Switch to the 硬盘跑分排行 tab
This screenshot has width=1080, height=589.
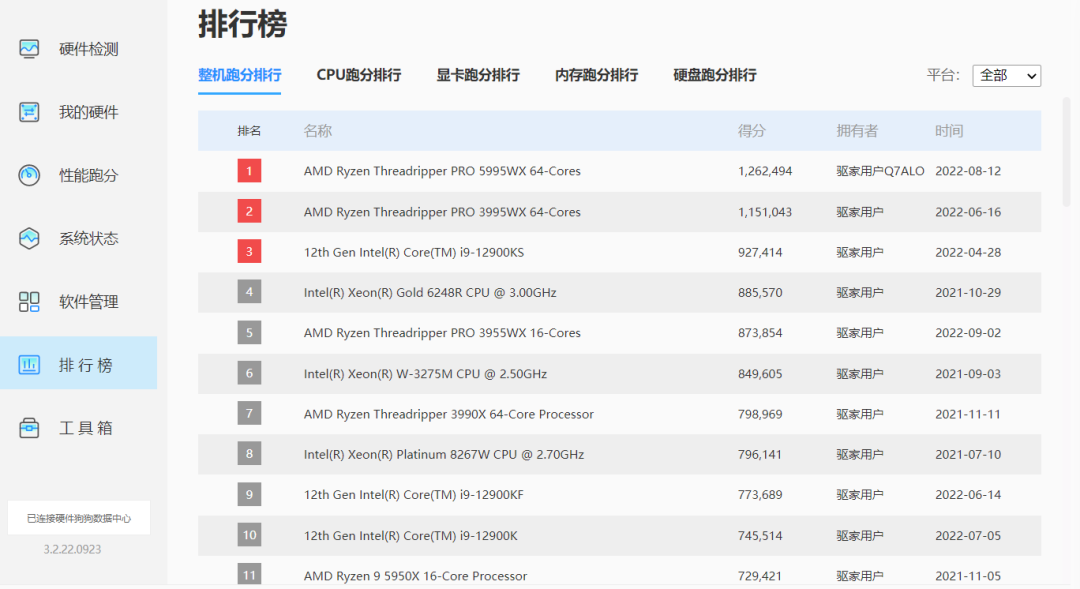715,75
